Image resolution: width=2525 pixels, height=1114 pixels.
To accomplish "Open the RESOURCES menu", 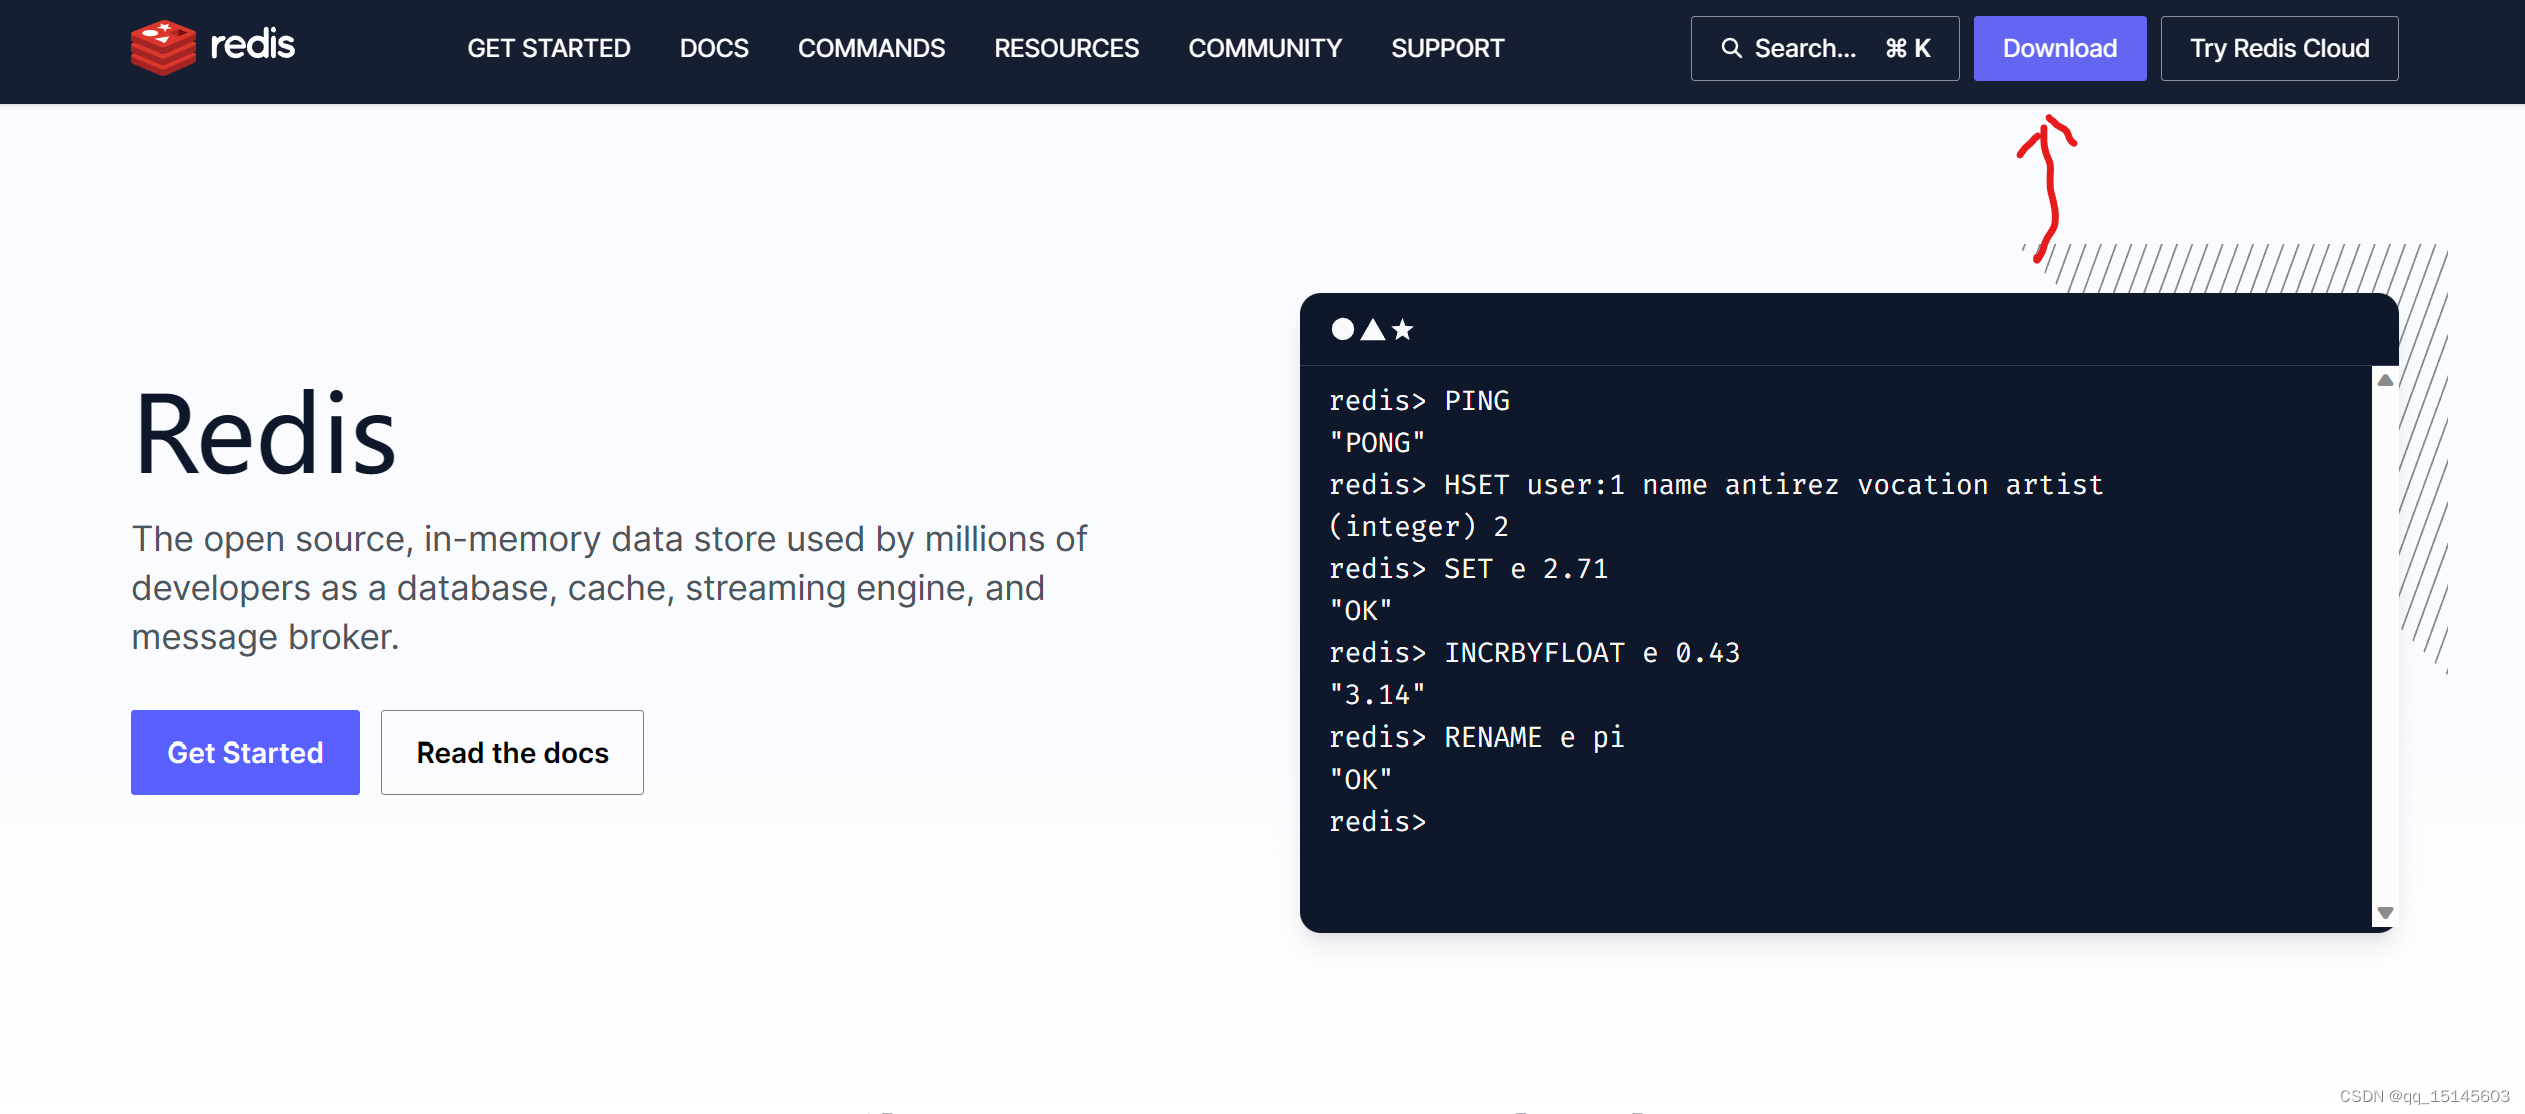I will [x=1066, y=48].
